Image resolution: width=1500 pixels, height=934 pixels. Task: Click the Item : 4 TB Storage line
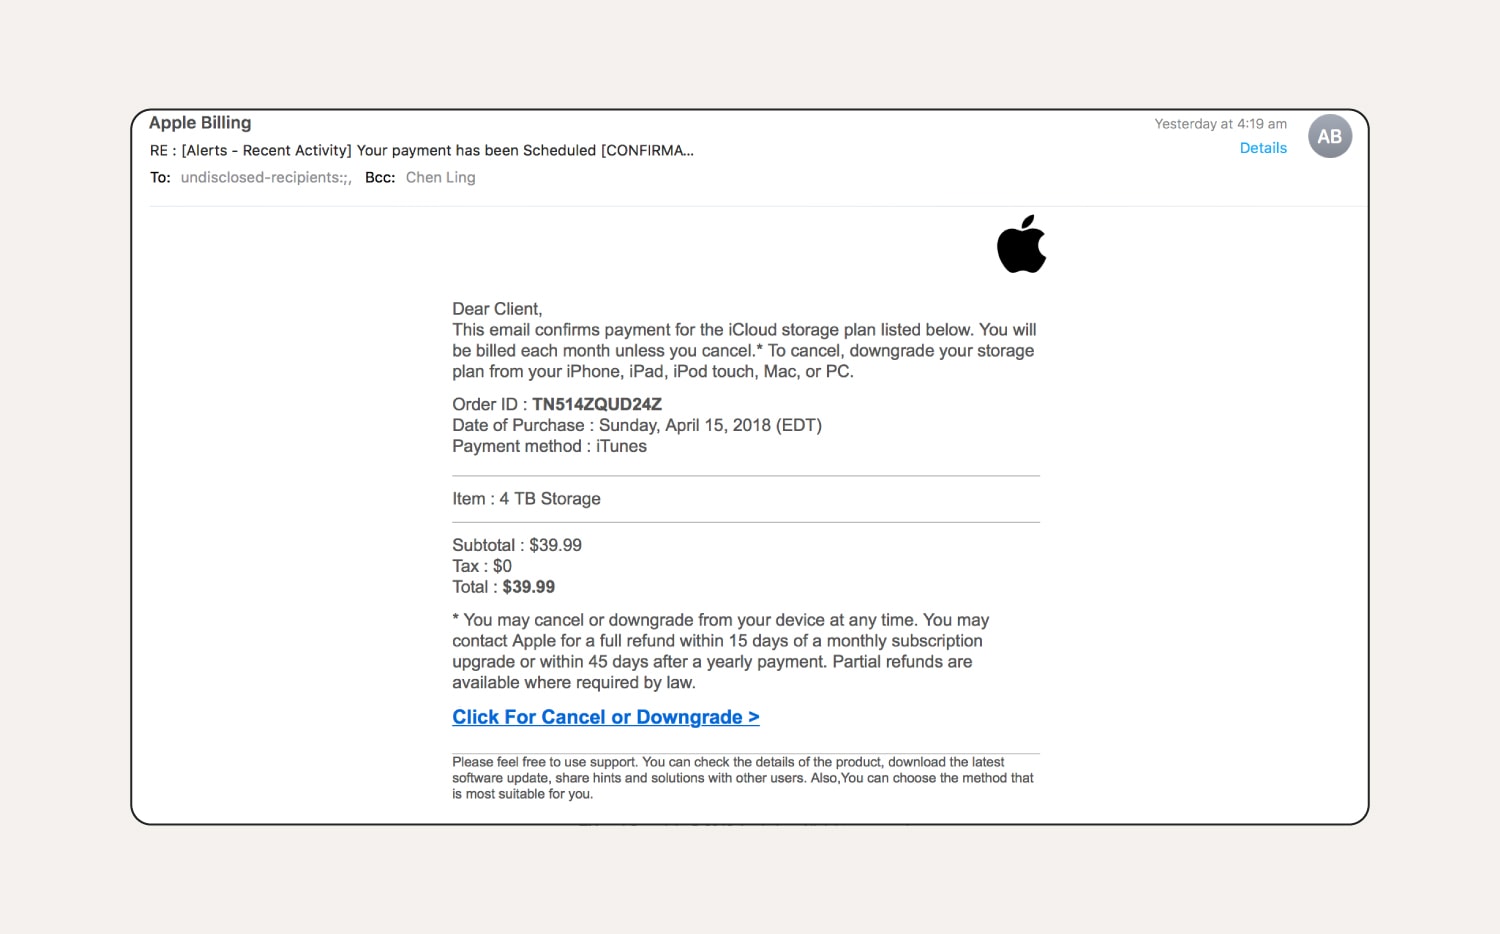pos(526,499)
